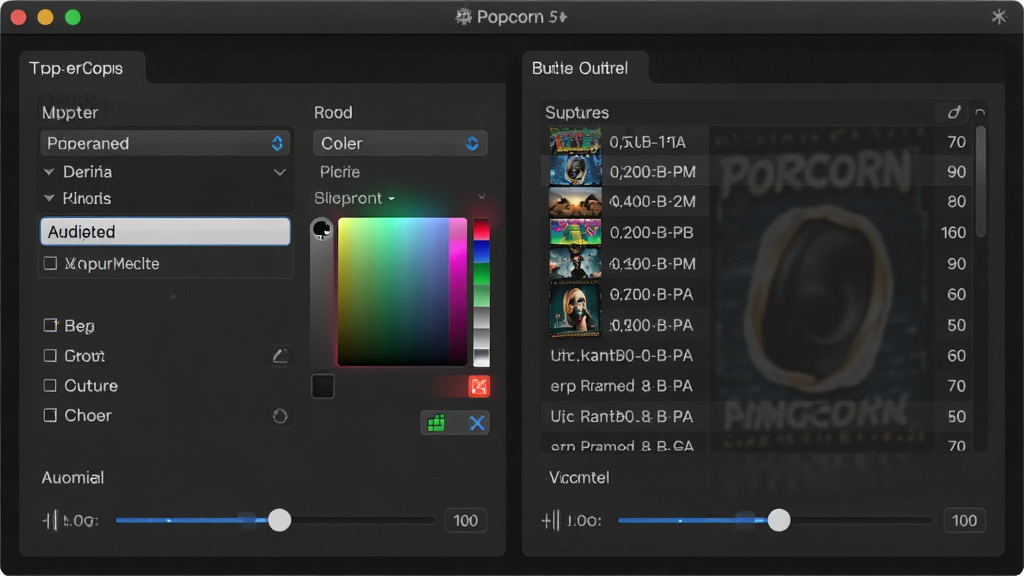Select thumbnail for 0,200-B-PM
This screenshot has width=1024, height=576.
tap(575, 171)
